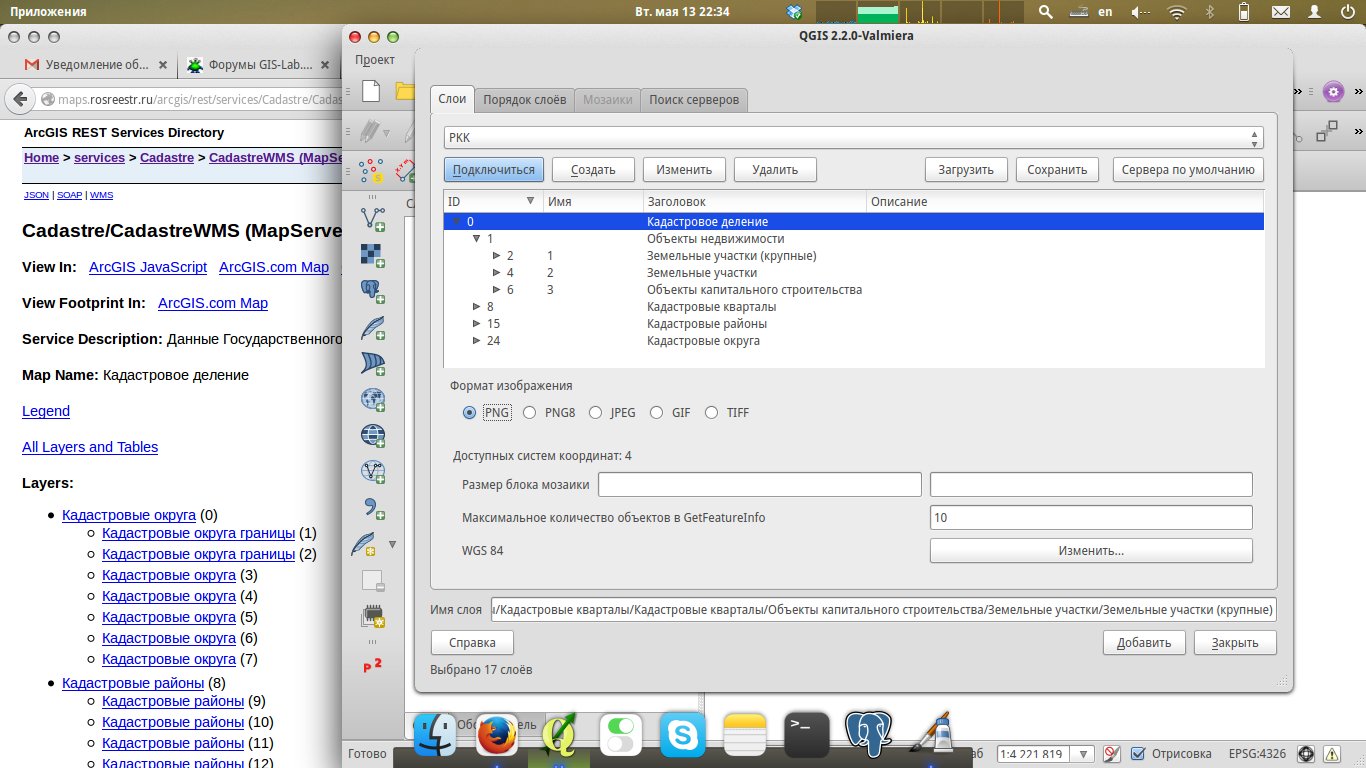Click the Add WFS Layer globe icon
Image resolution: width=1366 pixels, height=768 pixels.
pyautogui.click(x=373, y=471)
